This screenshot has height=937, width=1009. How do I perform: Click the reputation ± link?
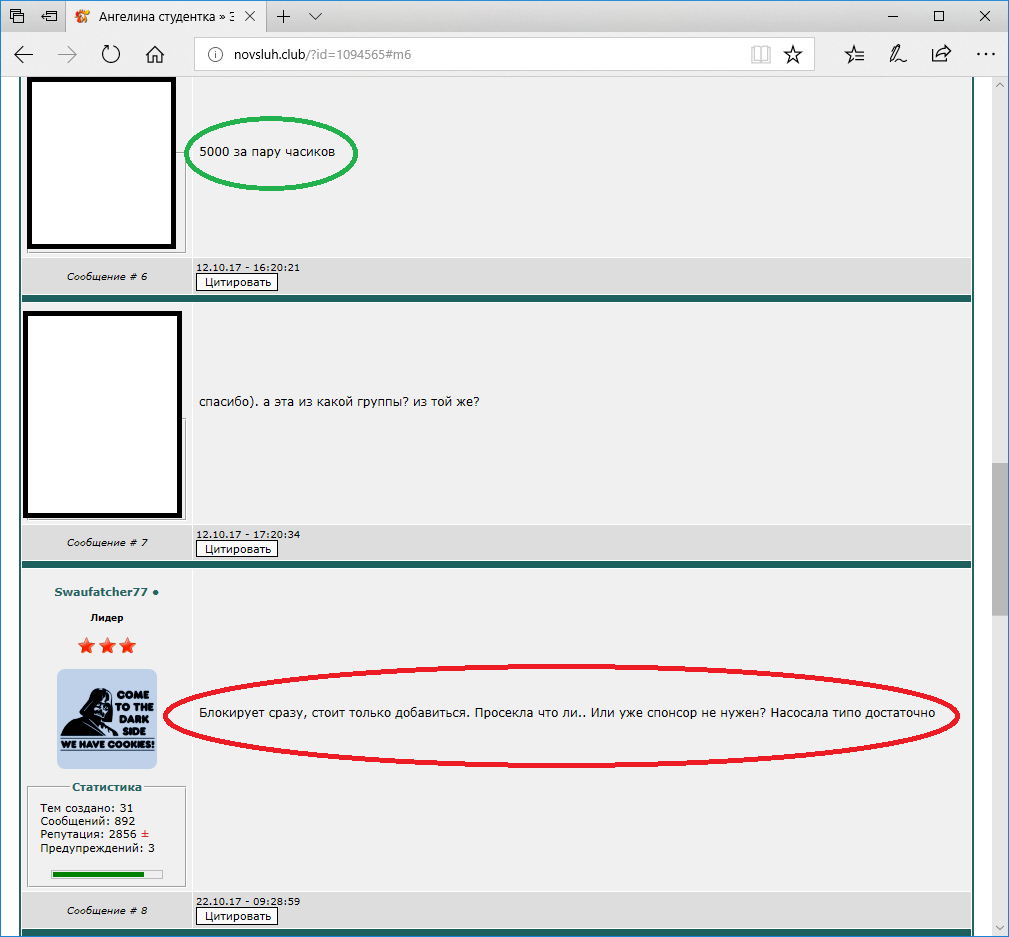(x=145, y=834)
